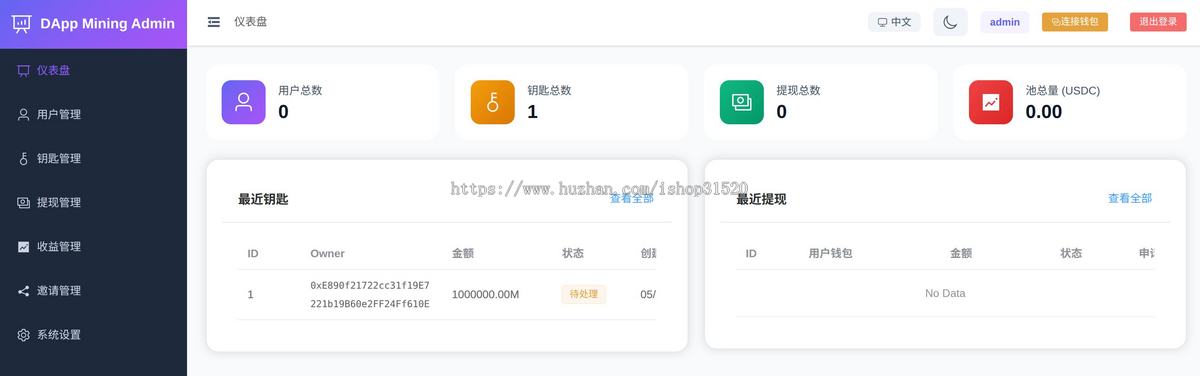This screenshot has width=1200, height=376.
Task: Click the chart icon beside 收益管理
Action: coord(24,247)
